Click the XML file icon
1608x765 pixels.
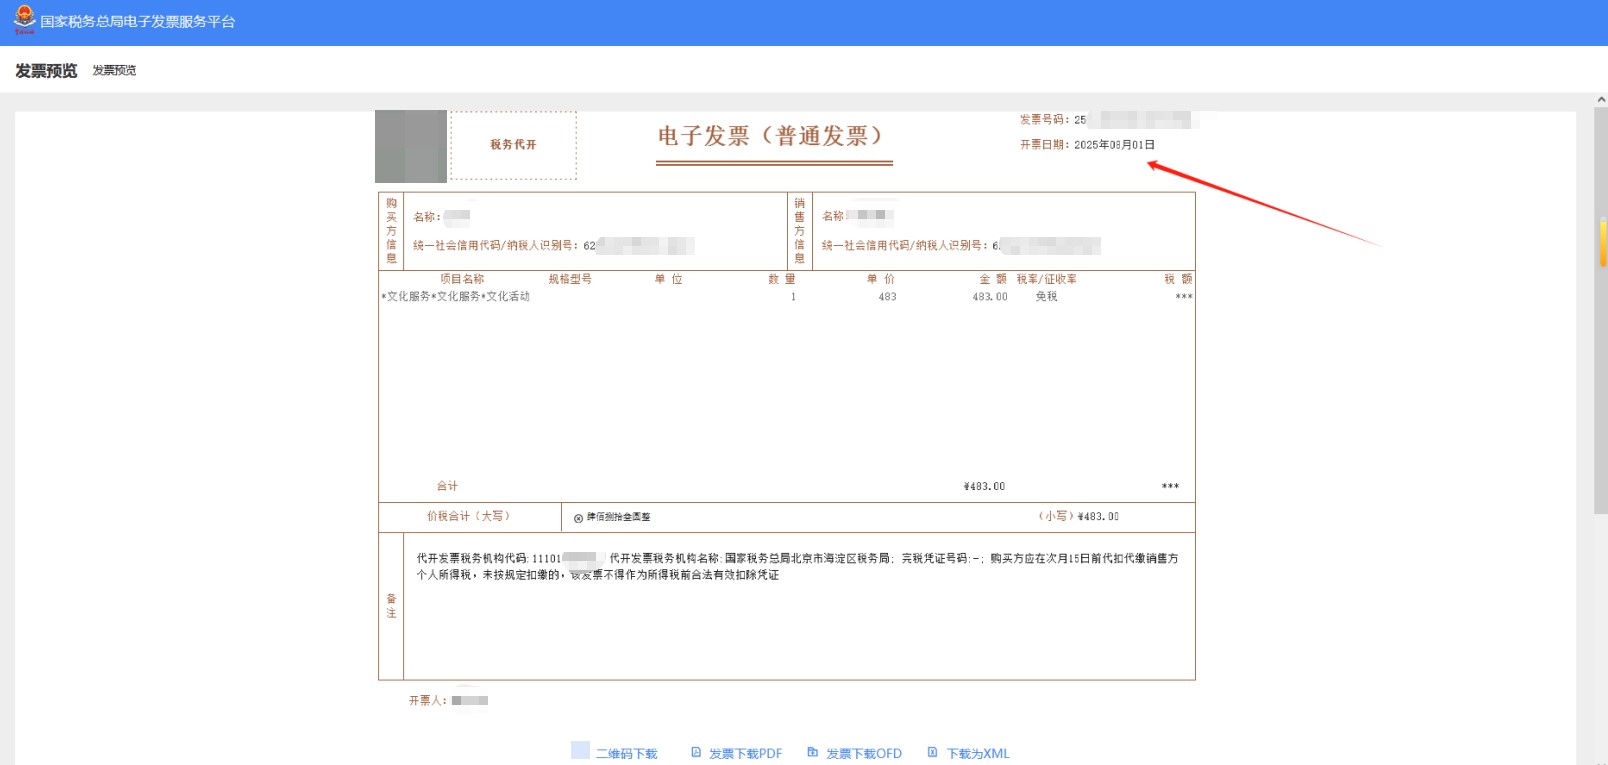[932, 752]
